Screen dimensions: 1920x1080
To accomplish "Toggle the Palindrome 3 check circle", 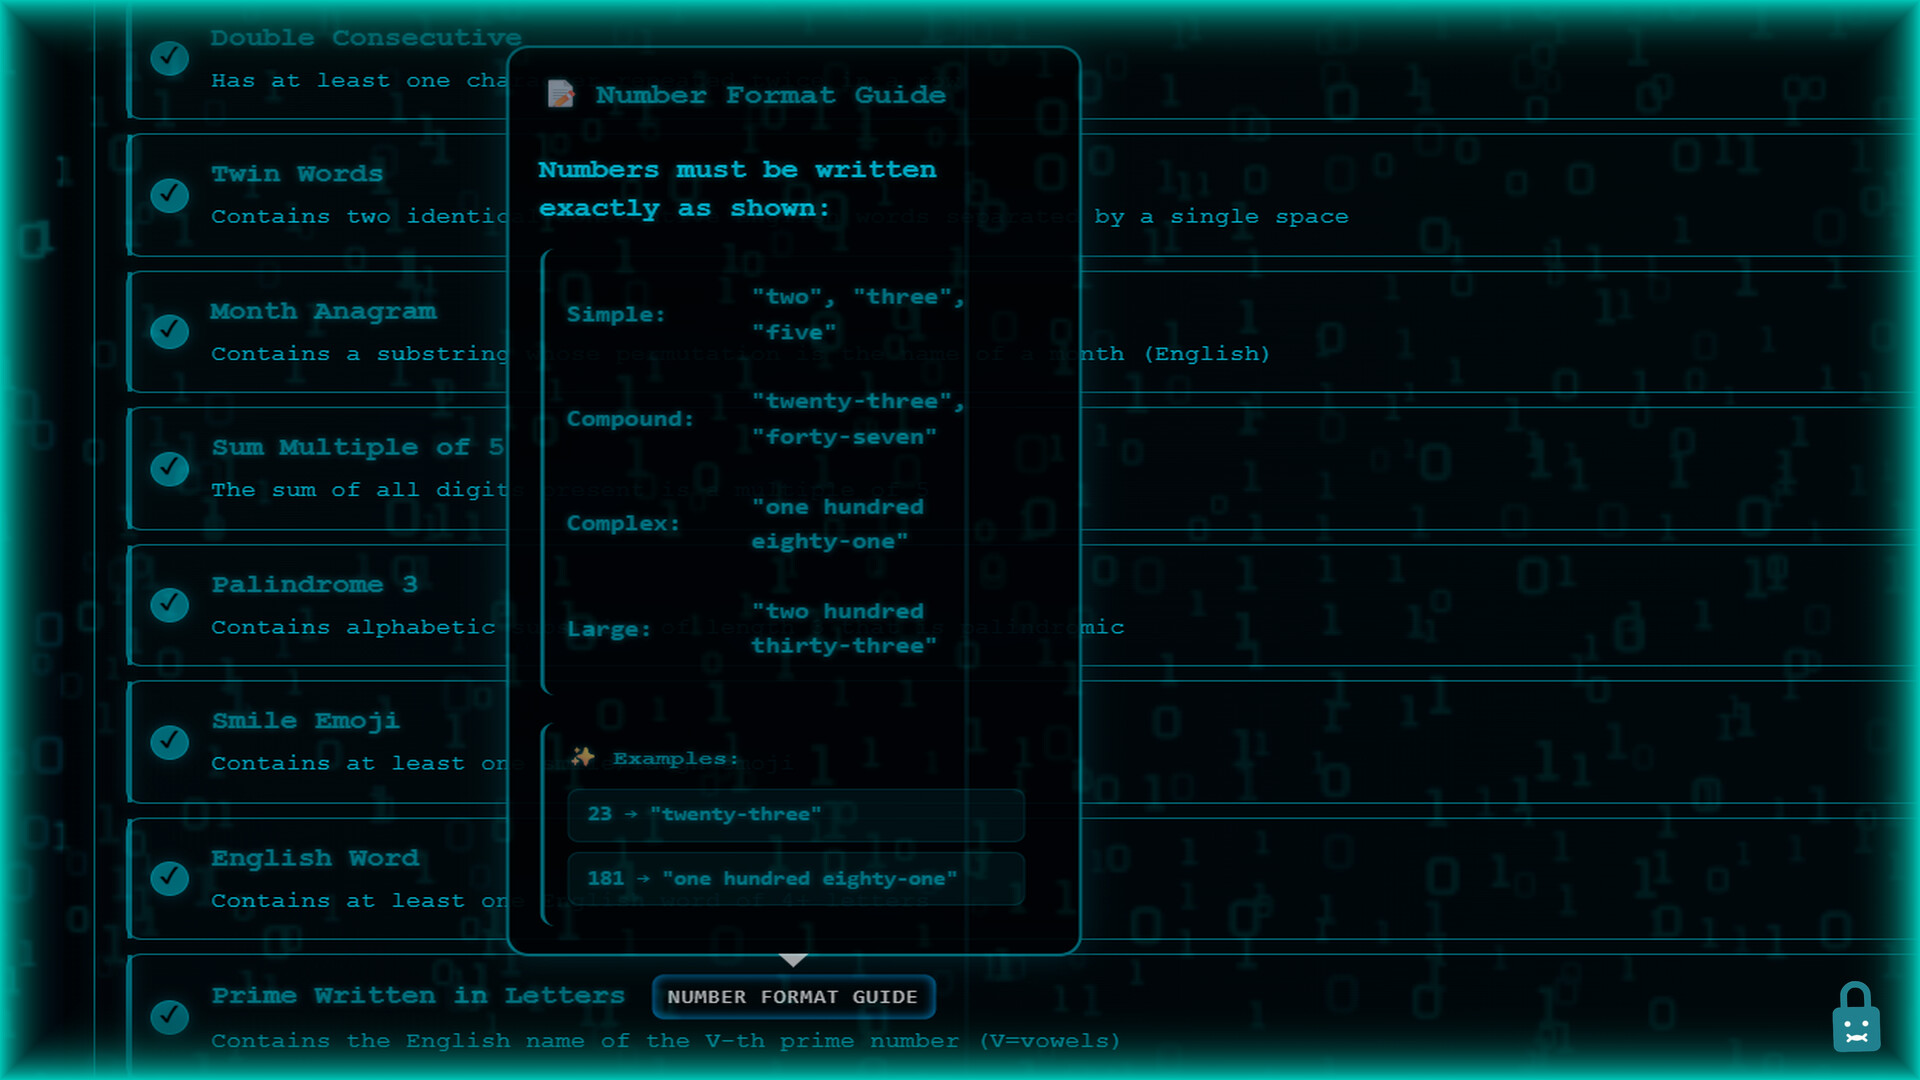I will tap(169, 605).
